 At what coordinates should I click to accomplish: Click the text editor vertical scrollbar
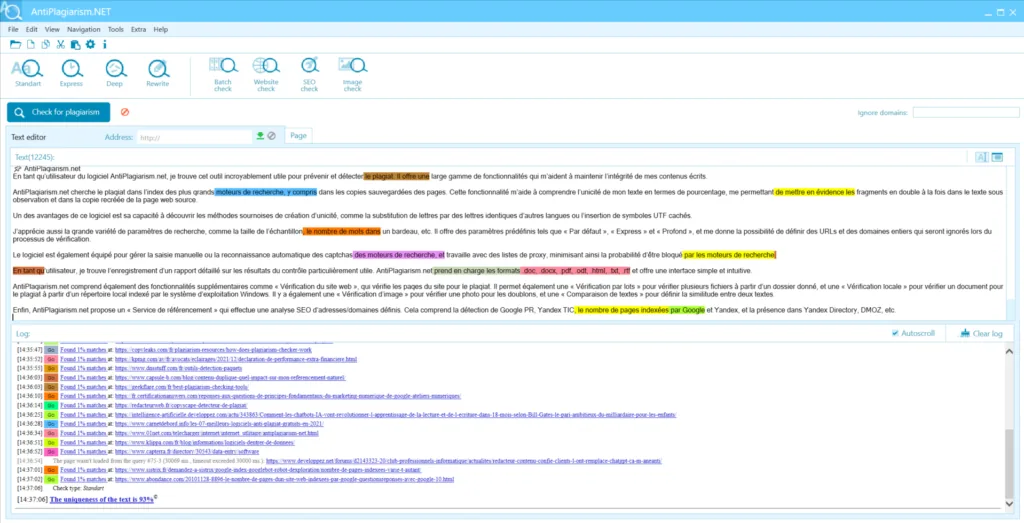[x=1011, y=242]
